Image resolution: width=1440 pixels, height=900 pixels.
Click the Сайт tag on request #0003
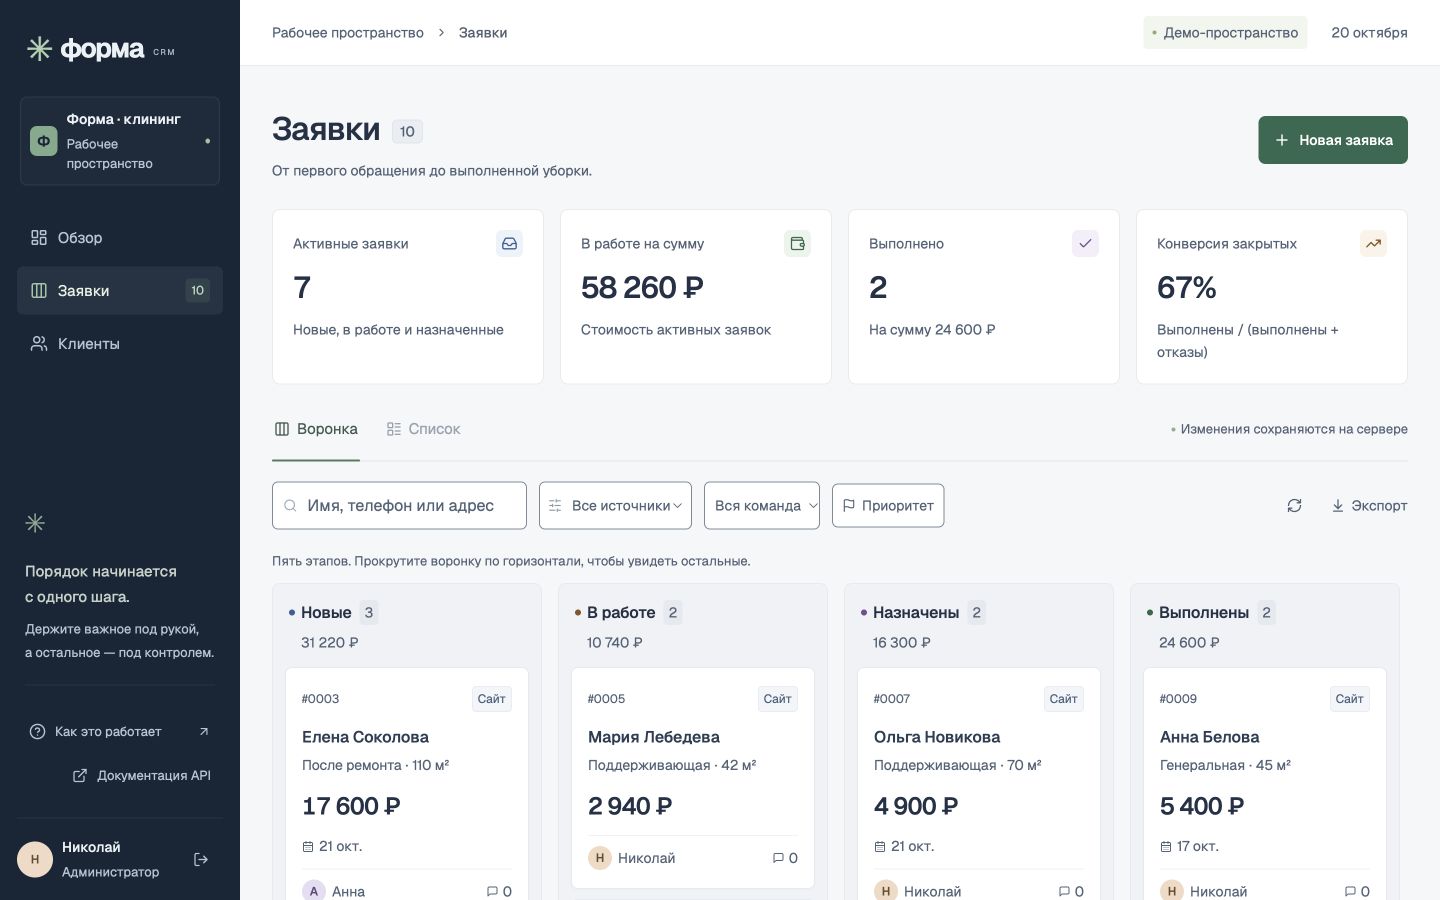491,699
